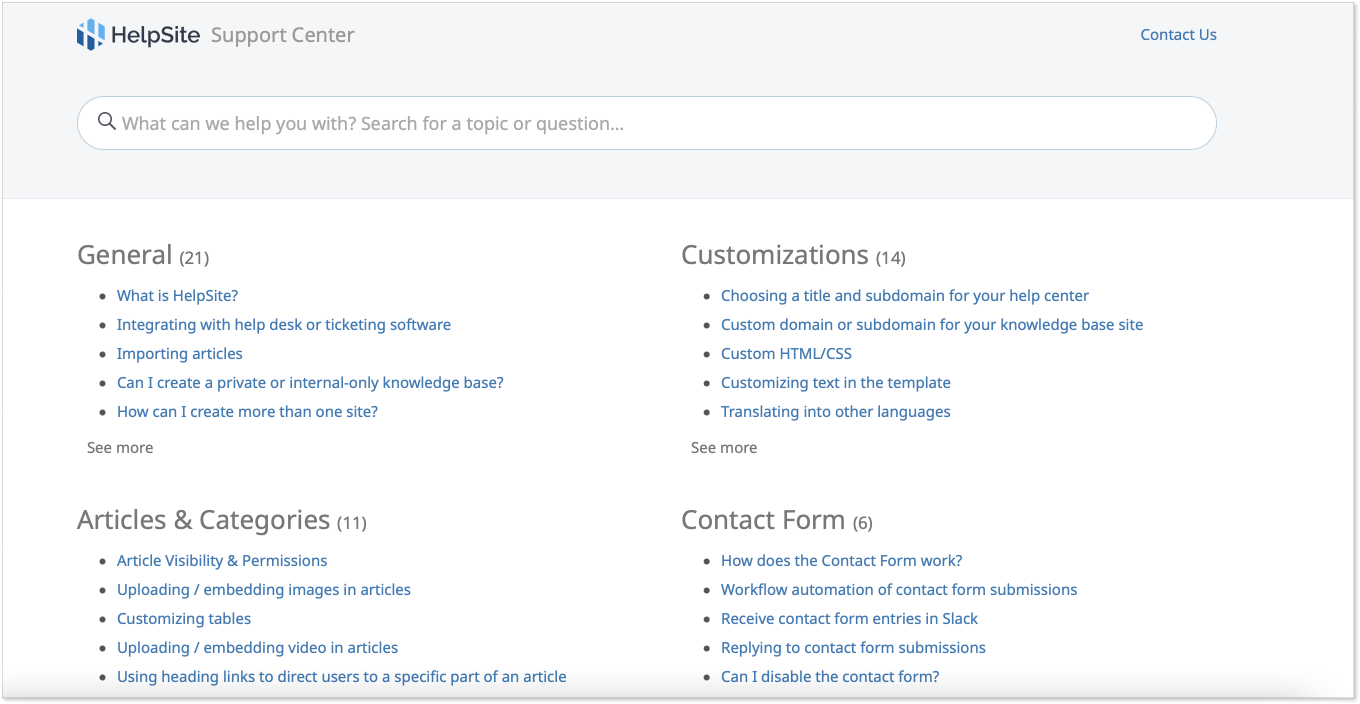Open Uploading / embedding video in articles
The height and width of the screenshot is (704, 1360).
(258, 648)
